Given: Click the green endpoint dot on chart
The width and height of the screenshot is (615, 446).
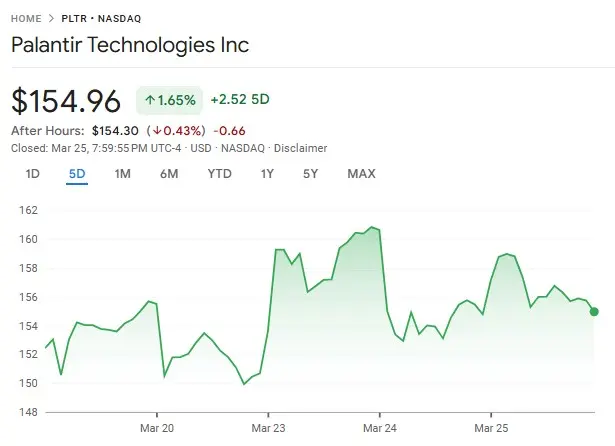Looking at the screenshot, I should (595, 312).
